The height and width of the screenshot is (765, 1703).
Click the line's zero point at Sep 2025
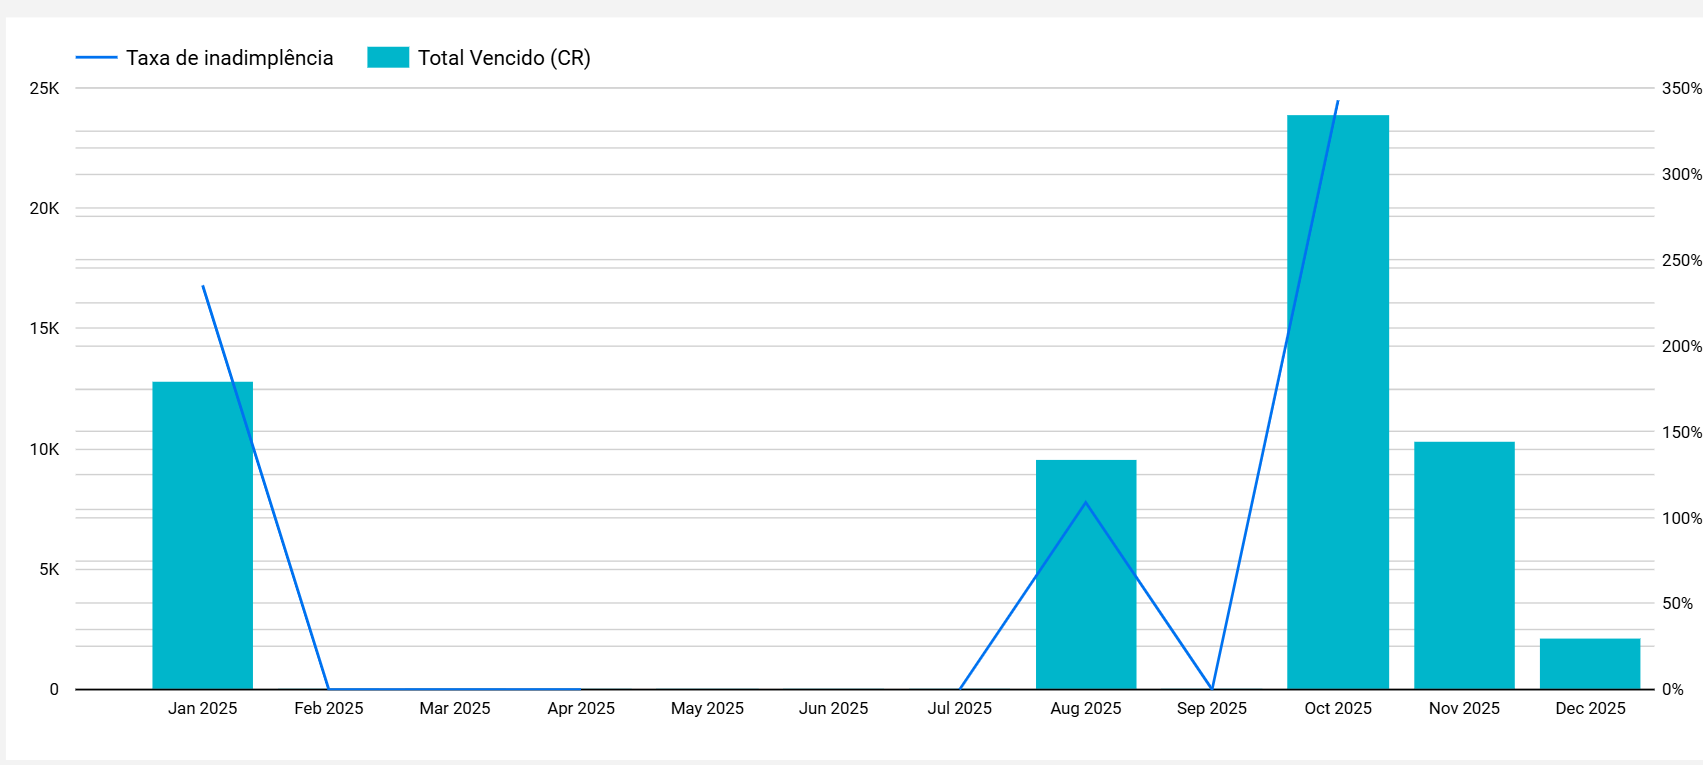click(x=1212, y=688)
